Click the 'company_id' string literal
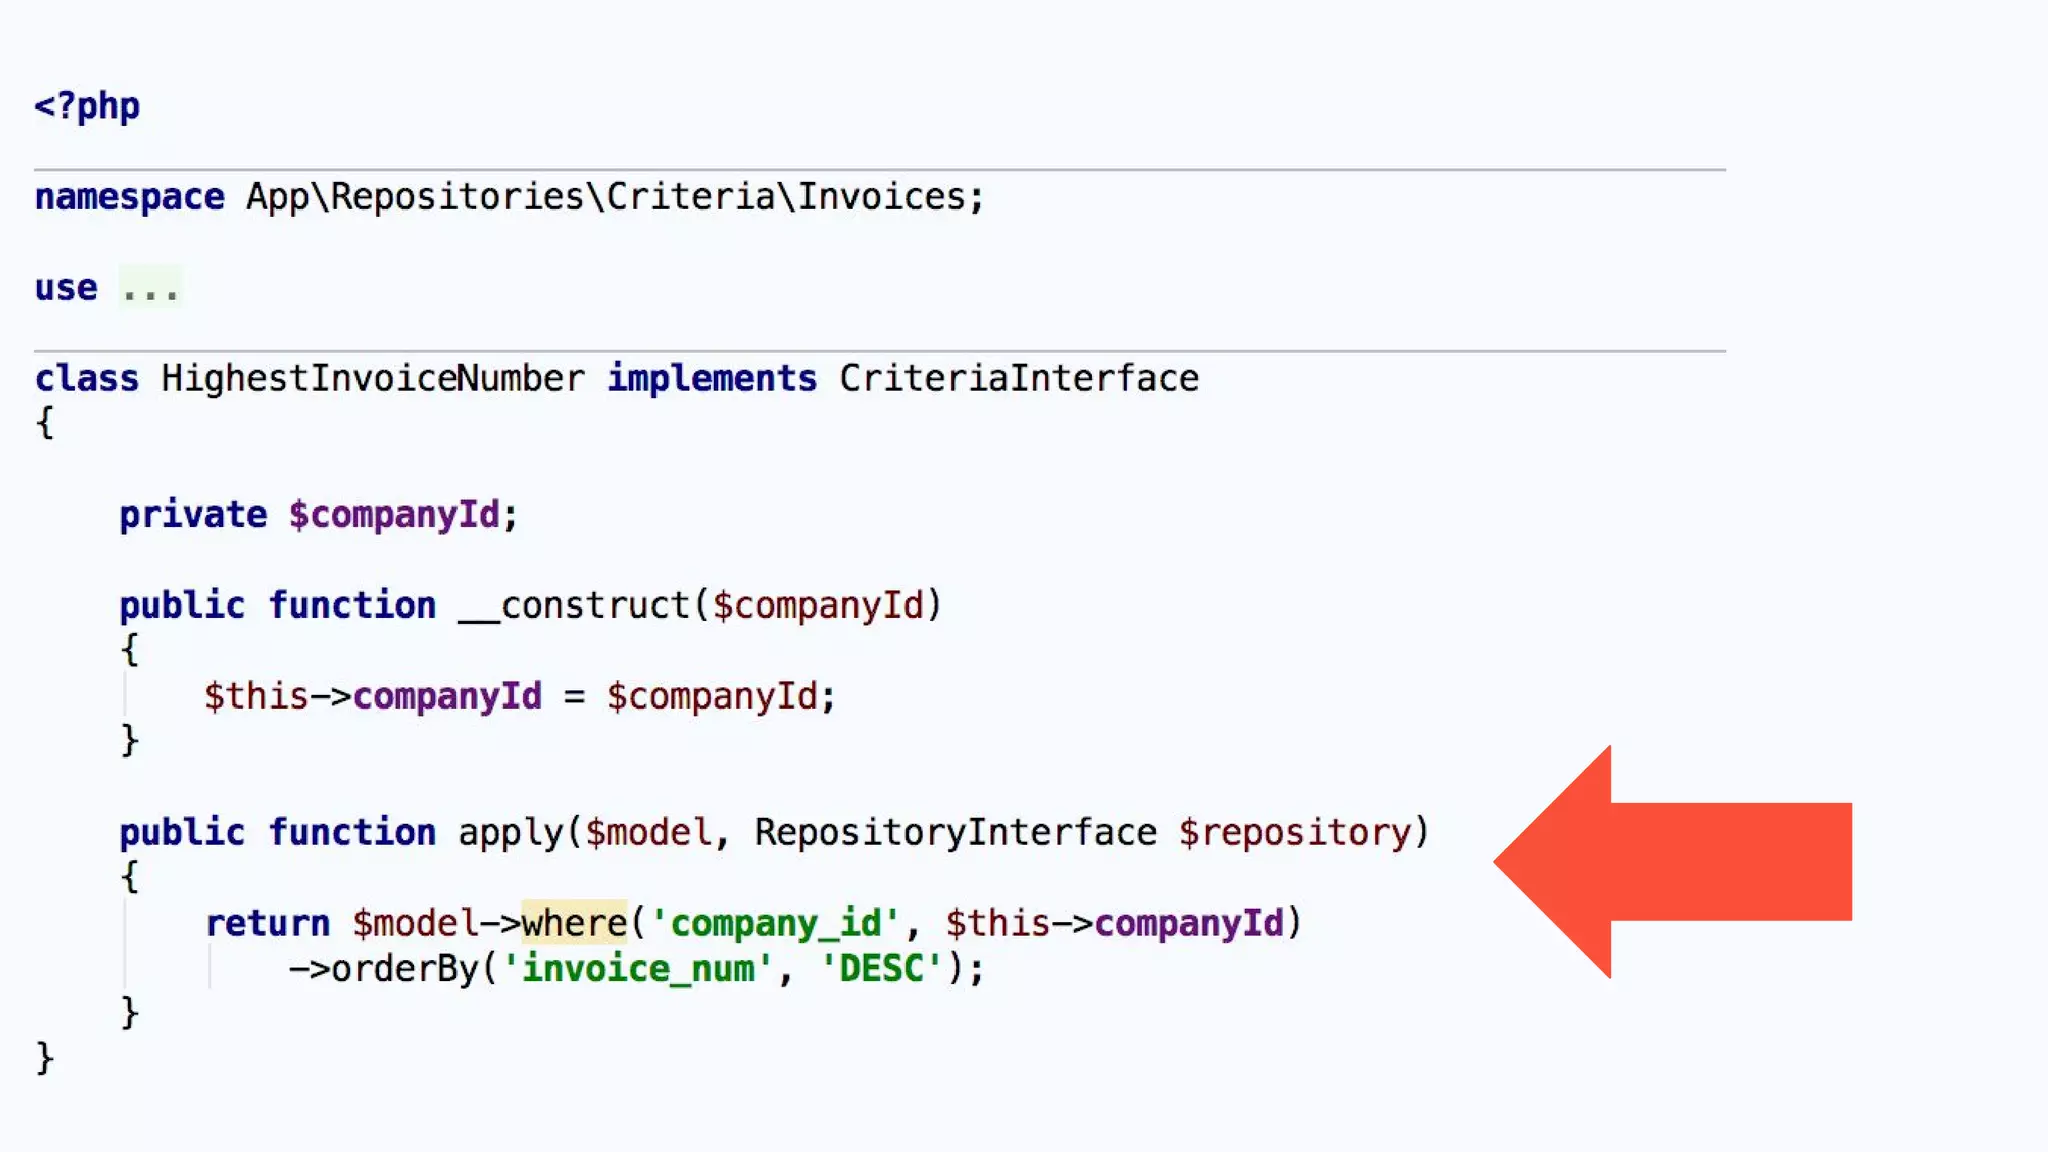The height and width of the screenshot is (1152, 2048). 775,923
